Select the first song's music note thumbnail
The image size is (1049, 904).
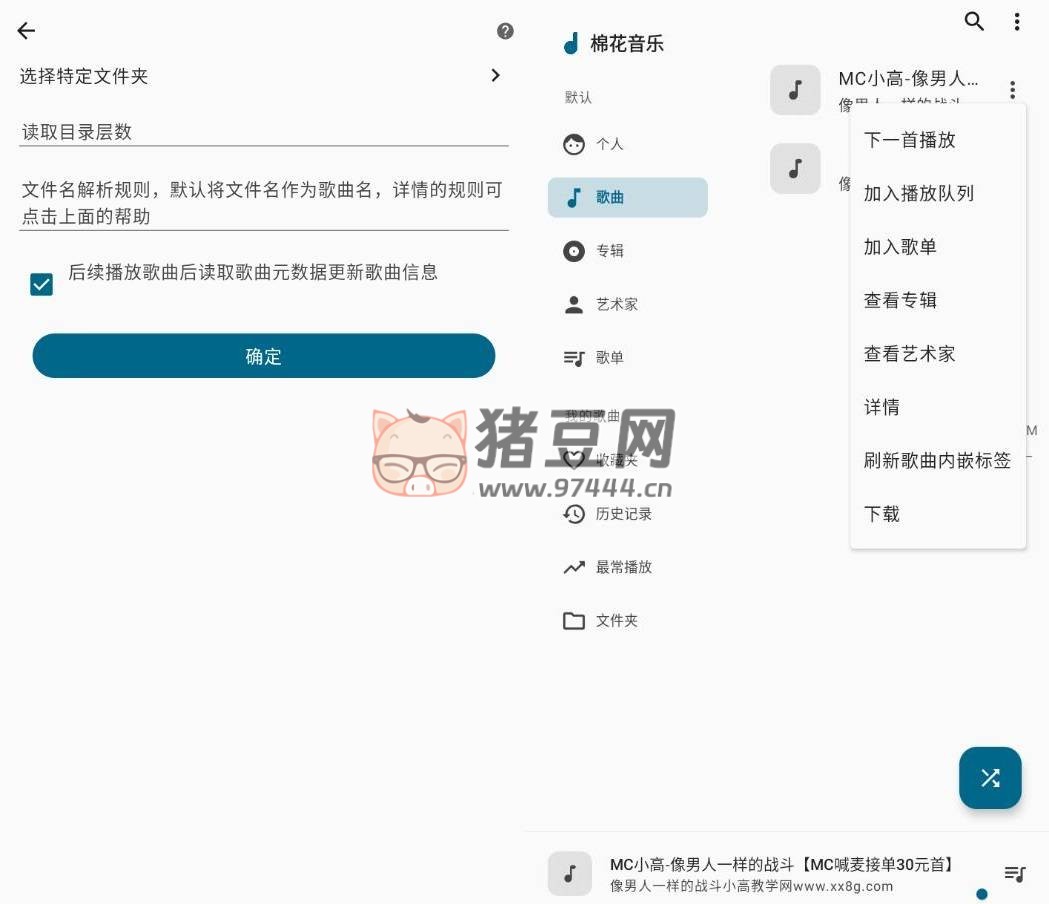pos(795,90)
